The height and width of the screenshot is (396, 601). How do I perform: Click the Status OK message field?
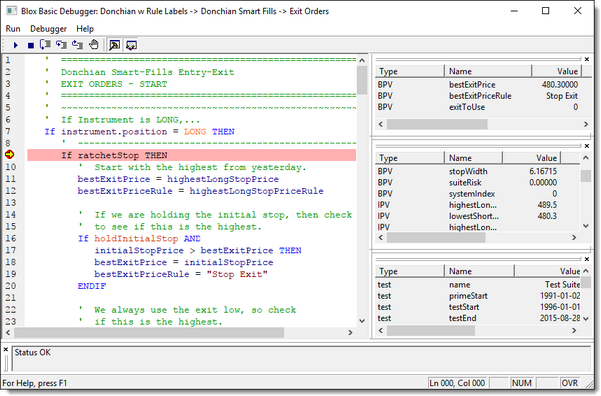pos(301,359)
